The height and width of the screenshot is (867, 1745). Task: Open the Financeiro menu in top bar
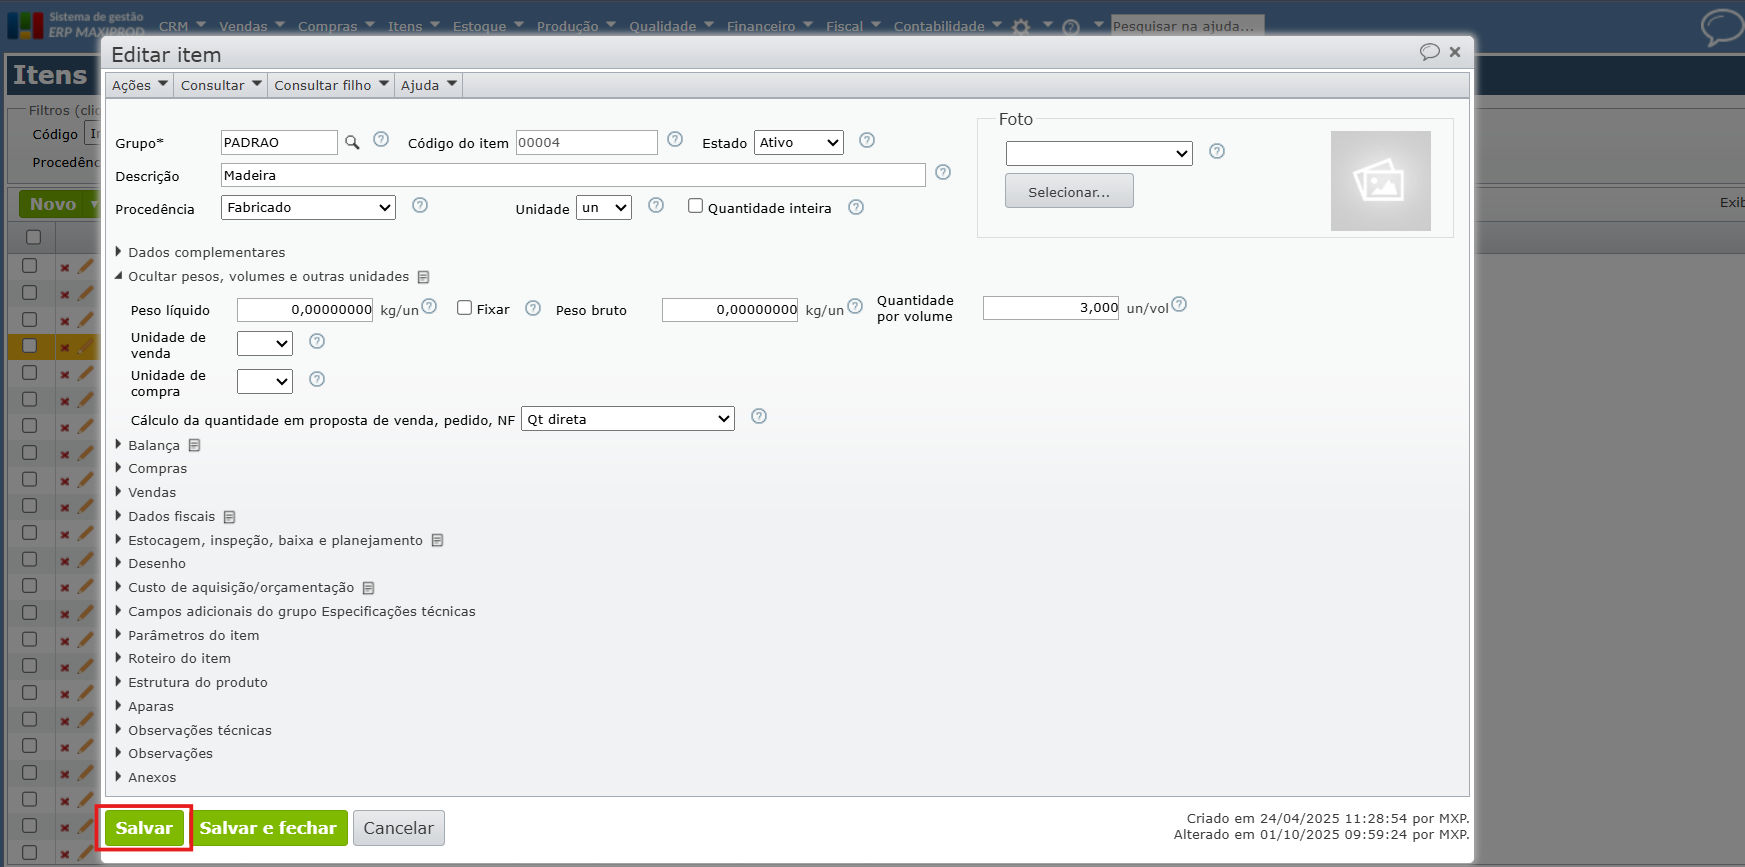click(770, 26)
